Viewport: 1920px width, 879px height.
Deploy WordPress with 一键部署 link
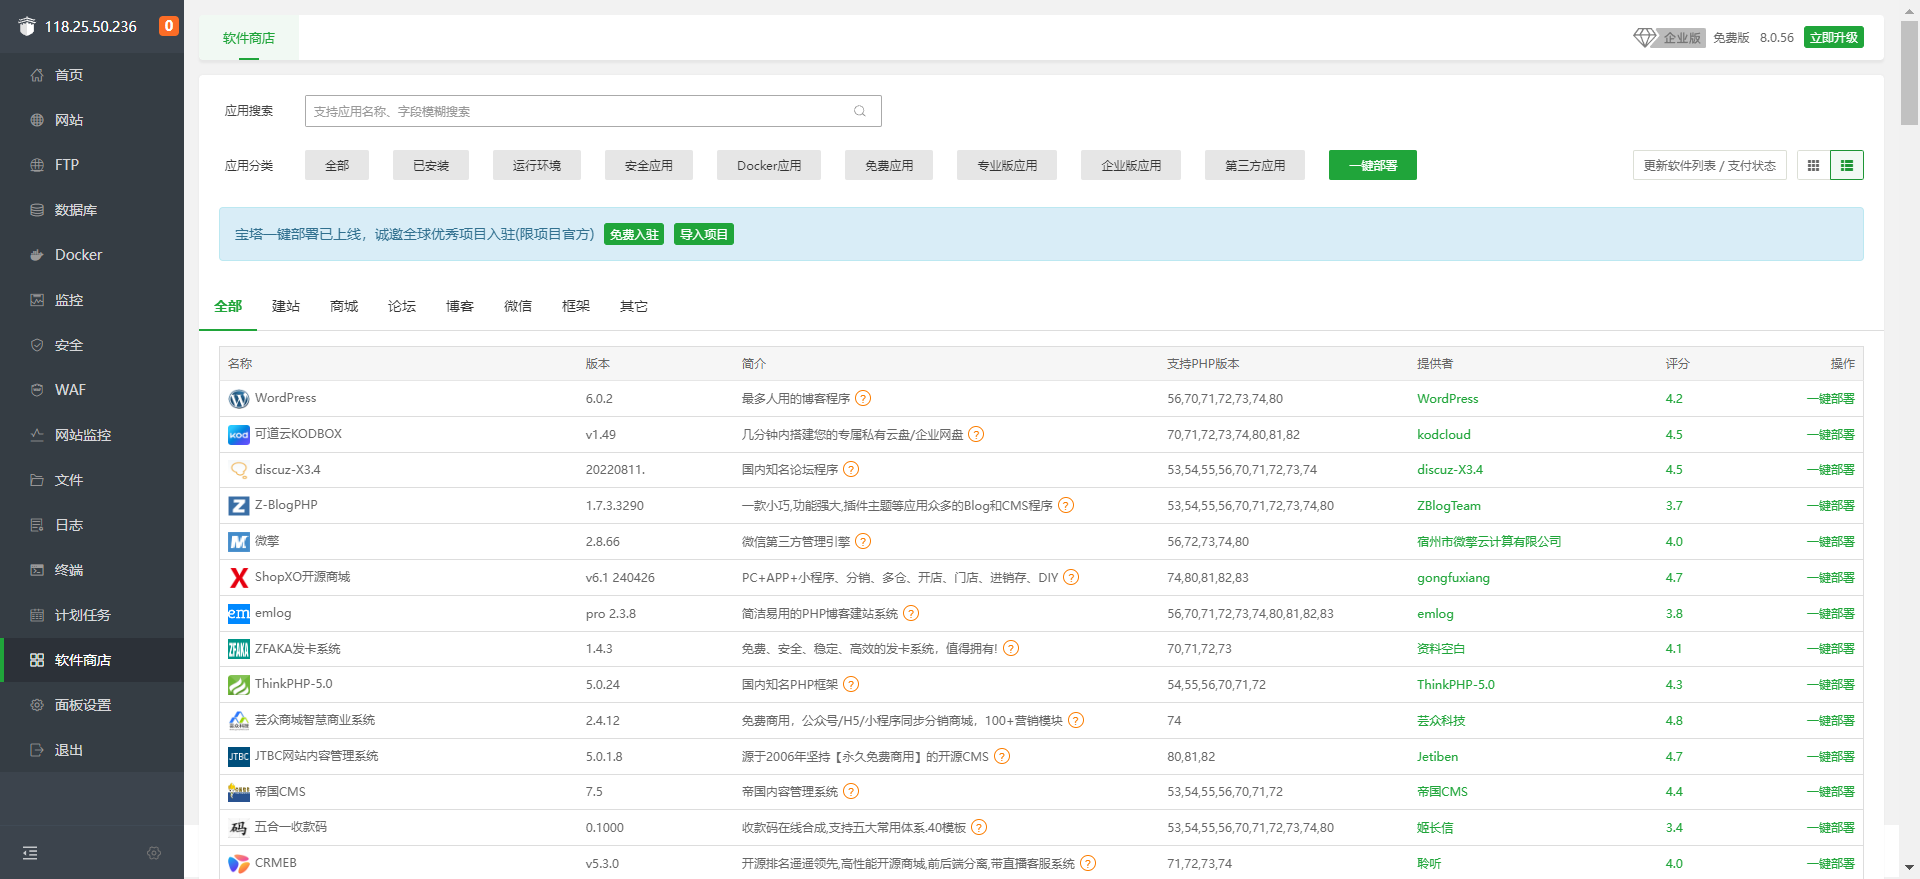[x=1830, y=398]
